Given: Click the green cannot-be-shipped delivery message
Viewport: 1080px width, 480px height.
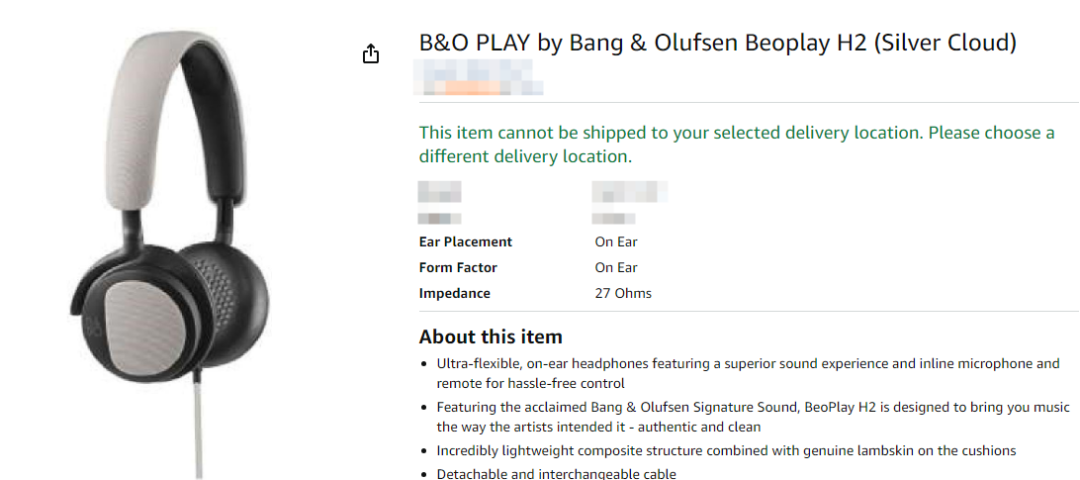Looking at the screenshot, I should coord(736,145).
